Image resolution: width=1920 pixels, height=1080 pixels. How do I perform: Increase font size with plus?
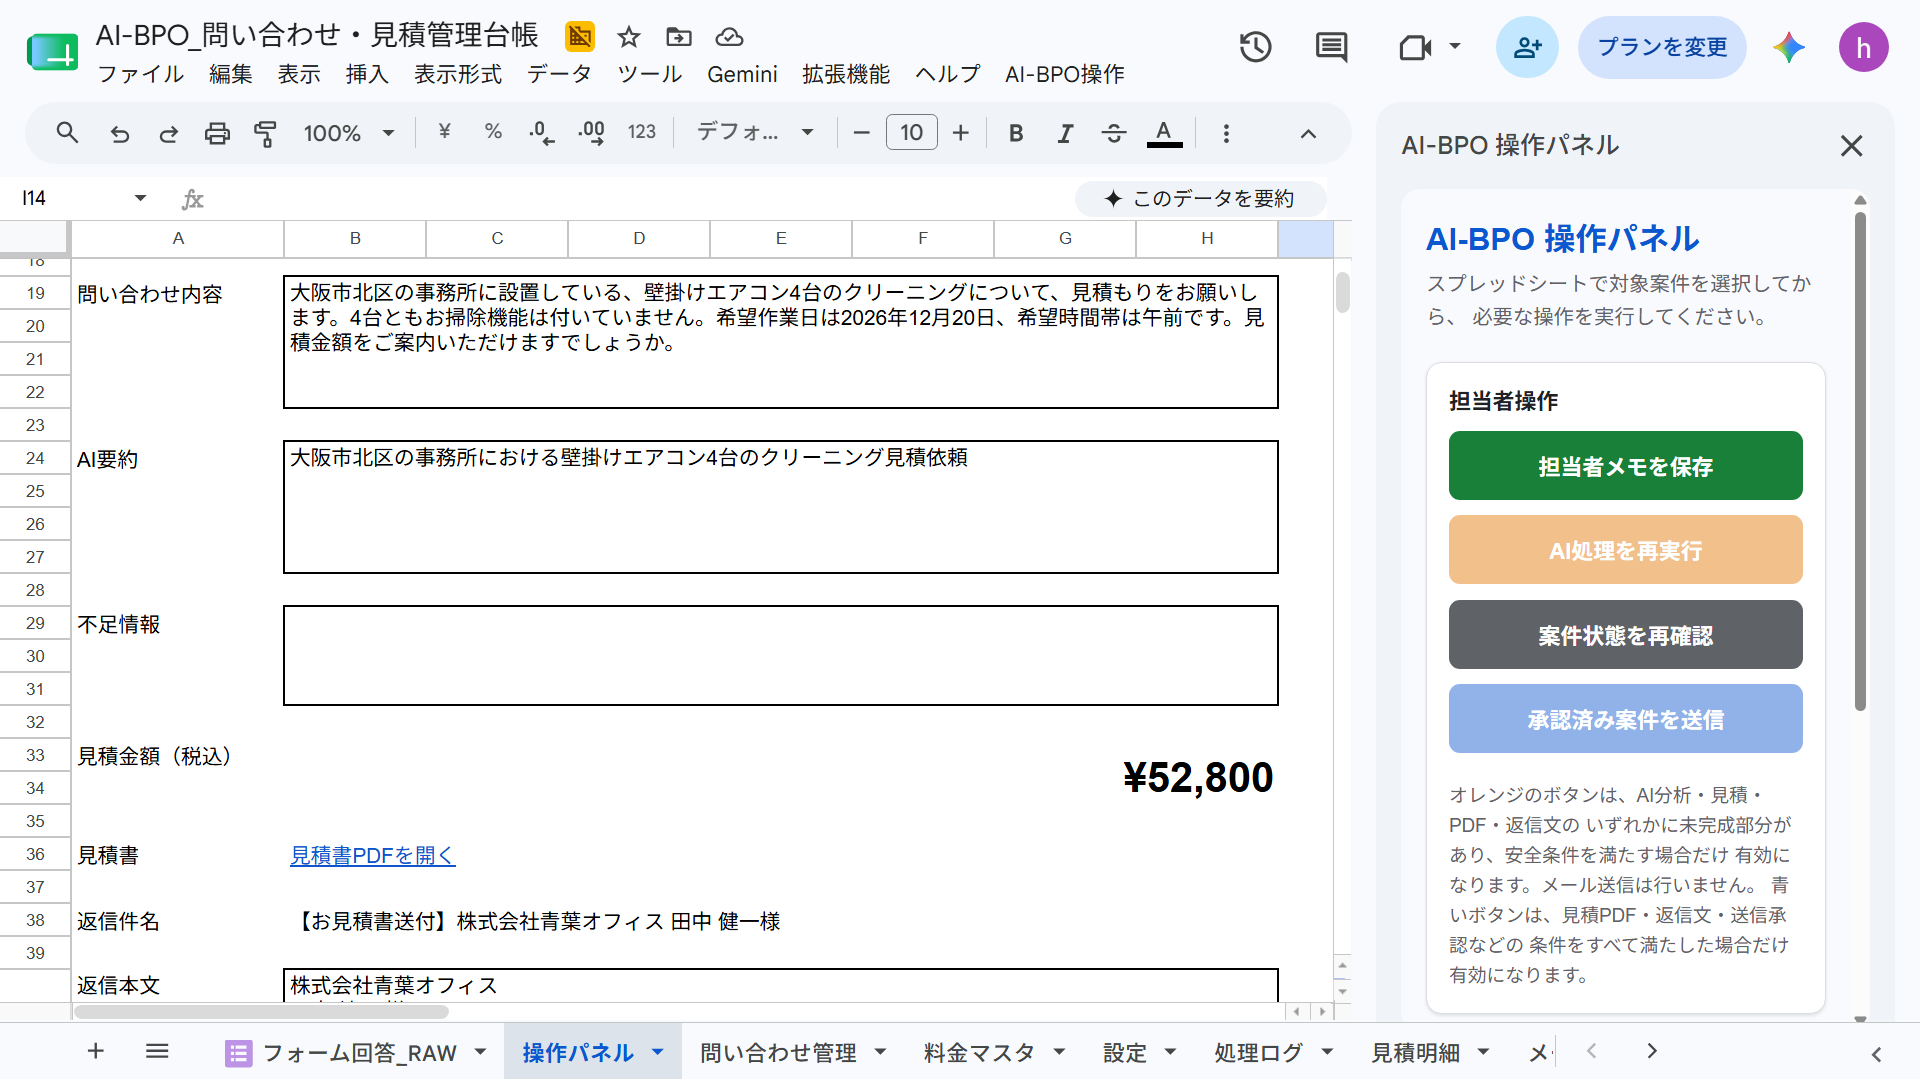click(x=961, y=133)
